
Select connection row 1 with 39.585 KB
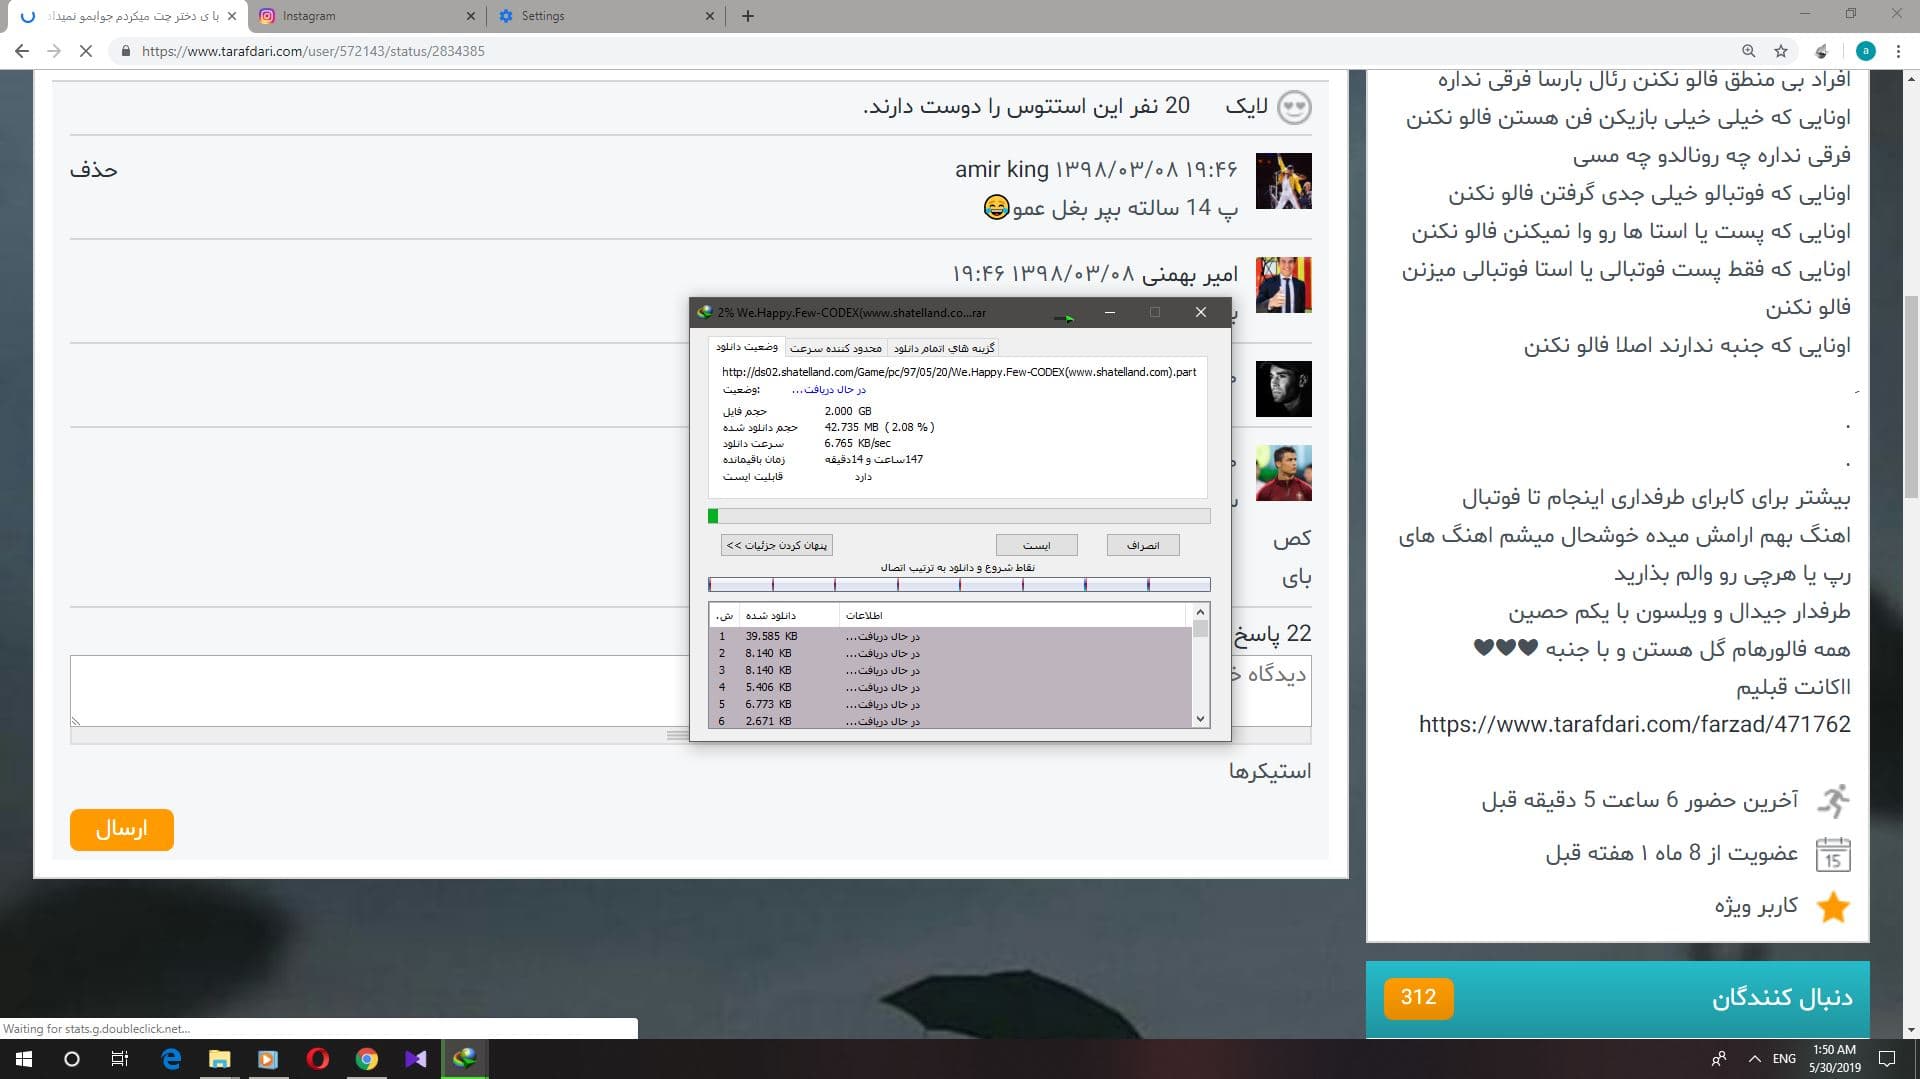(950, 636)
